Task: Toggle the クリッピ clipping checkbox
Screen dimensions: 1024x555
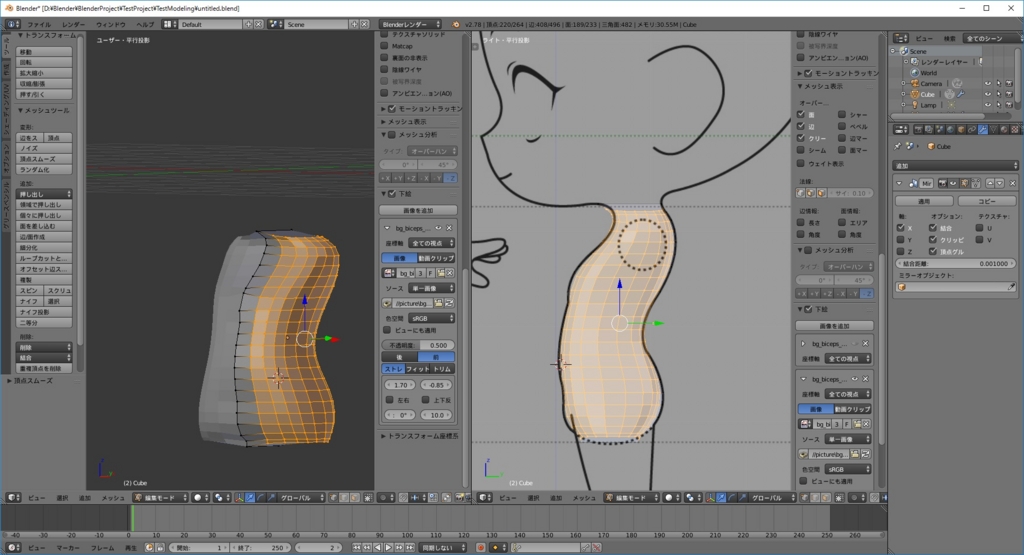Action: point(933,240)
